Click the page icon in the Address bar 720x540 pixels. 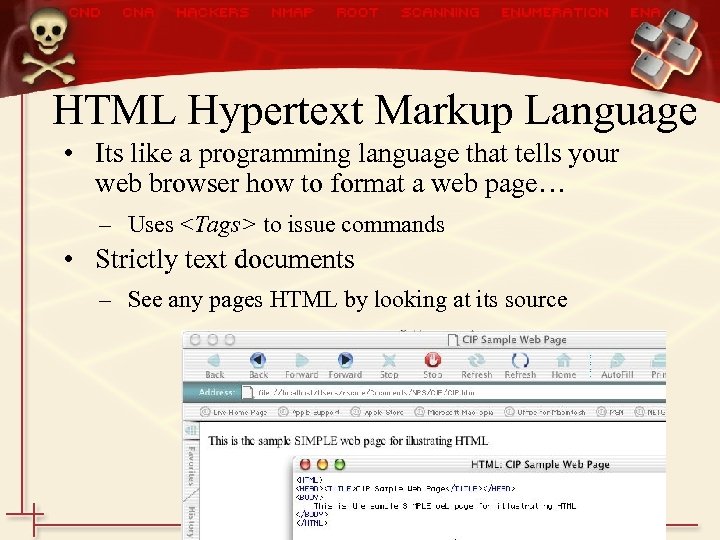pyautogui.click(x=248, y=392)
